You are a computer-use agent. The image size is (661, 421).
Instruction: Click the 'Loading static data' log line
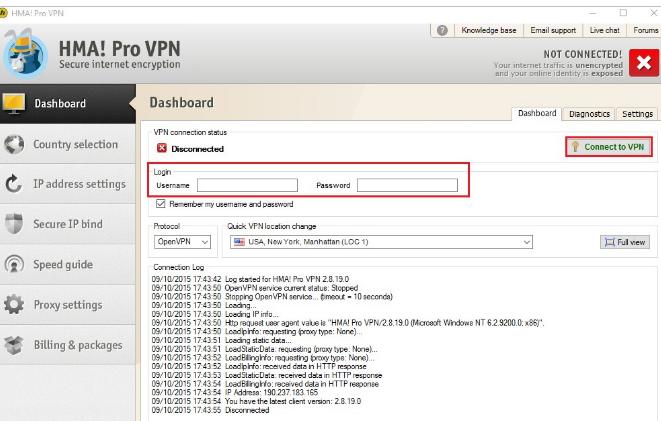(x=222, y=340)
